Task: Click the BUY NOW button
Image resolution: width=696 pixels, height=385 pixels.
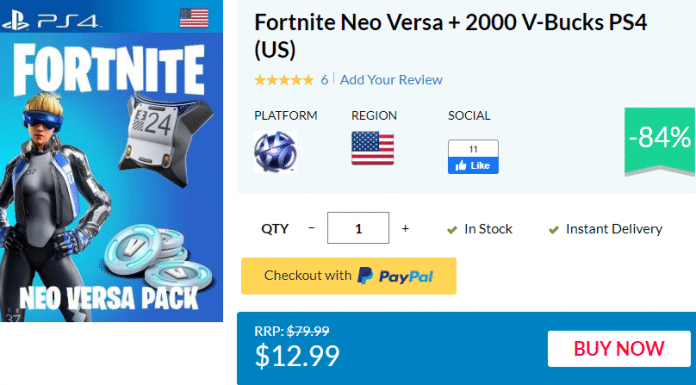Action: point(619,349)
